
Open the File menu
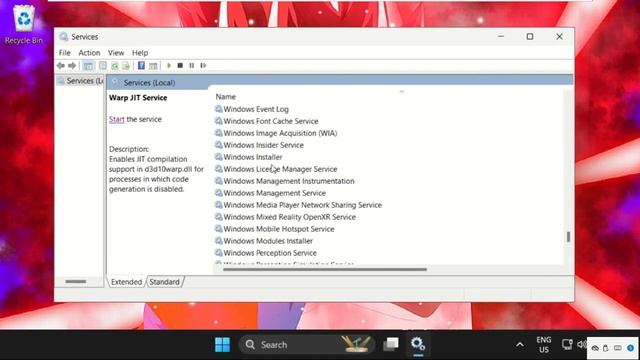click(x=64, y=53)
